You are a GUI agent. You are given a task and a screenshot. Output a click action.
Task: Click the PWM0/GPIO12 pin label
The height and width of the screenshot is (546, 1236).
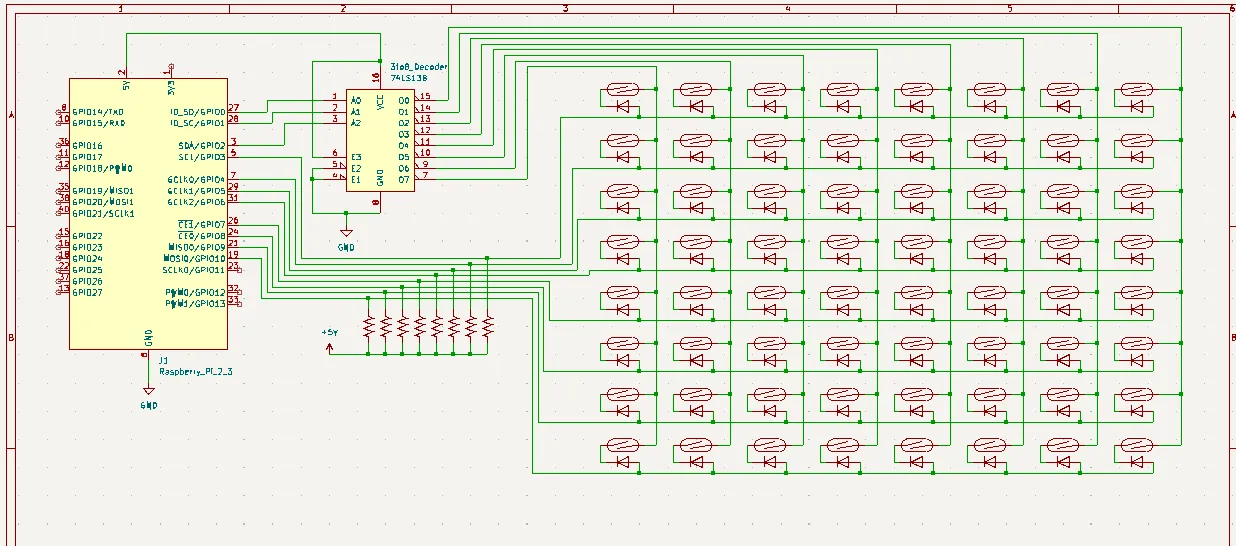click(x=196, y=292)
